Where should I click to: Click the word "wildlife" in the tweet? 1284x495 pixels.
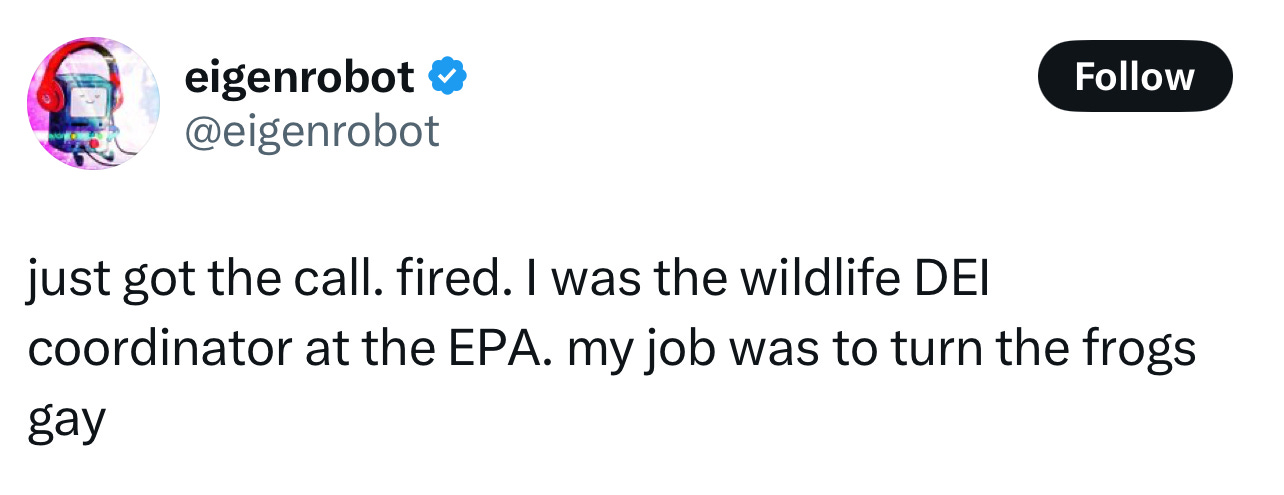click(792, 281)
